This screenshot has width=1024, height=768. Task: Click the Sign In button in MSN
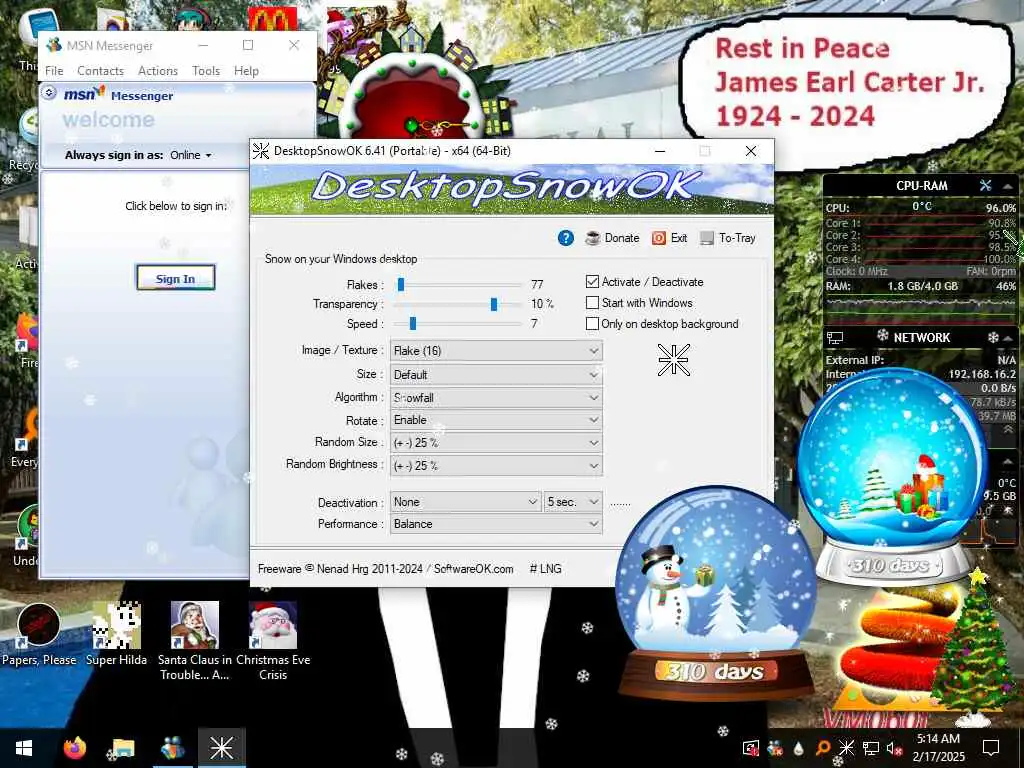[x=176, y=278]
